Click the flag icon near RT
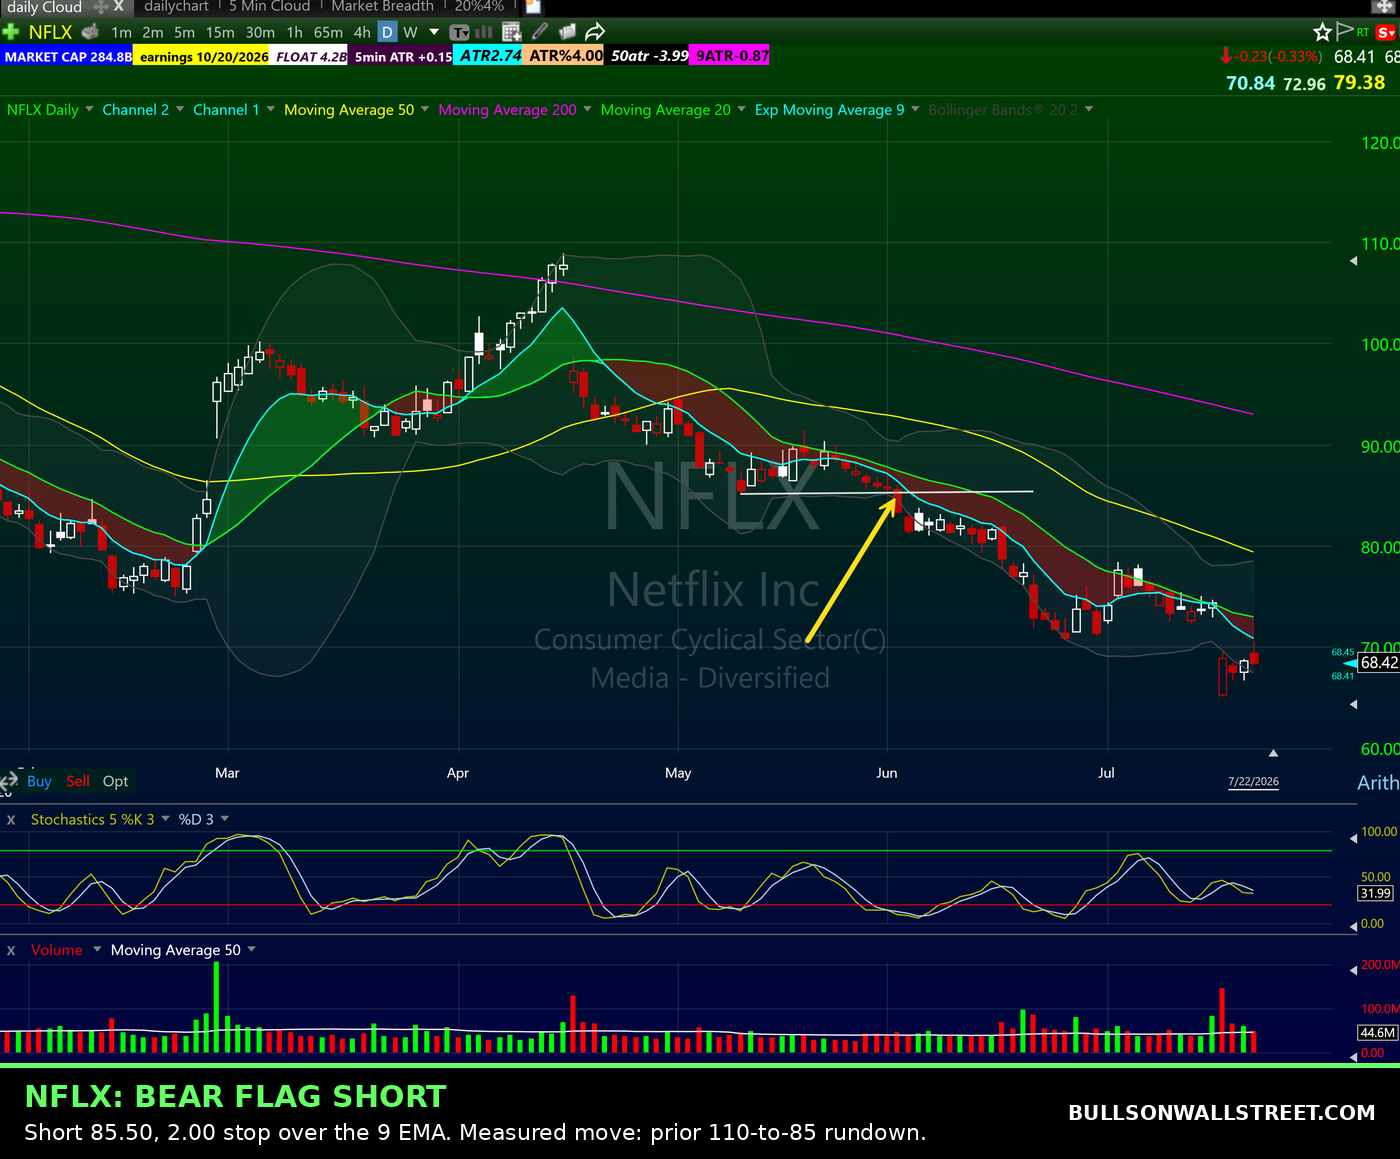This screenshot has height=1159, width=1400. [1345, 31]
